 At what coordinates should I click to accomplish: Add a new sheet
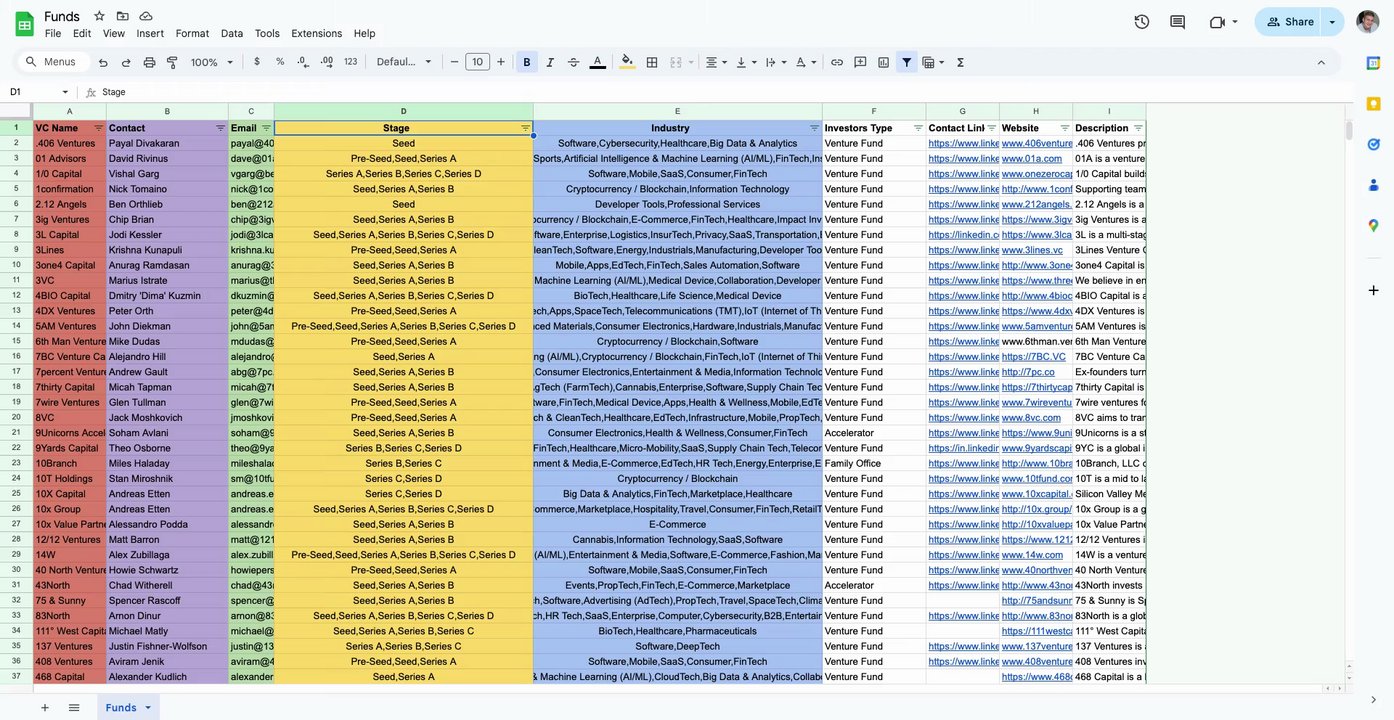(x=44, y=708)
